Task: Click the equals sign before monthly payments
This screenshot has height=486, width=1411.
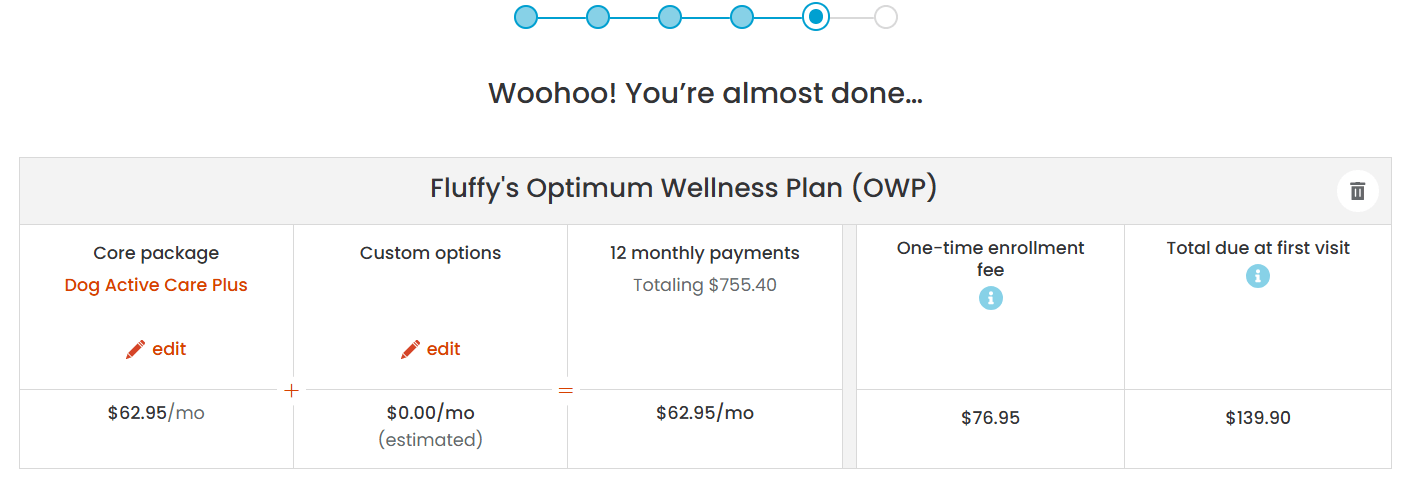Action: coord(566,390)
